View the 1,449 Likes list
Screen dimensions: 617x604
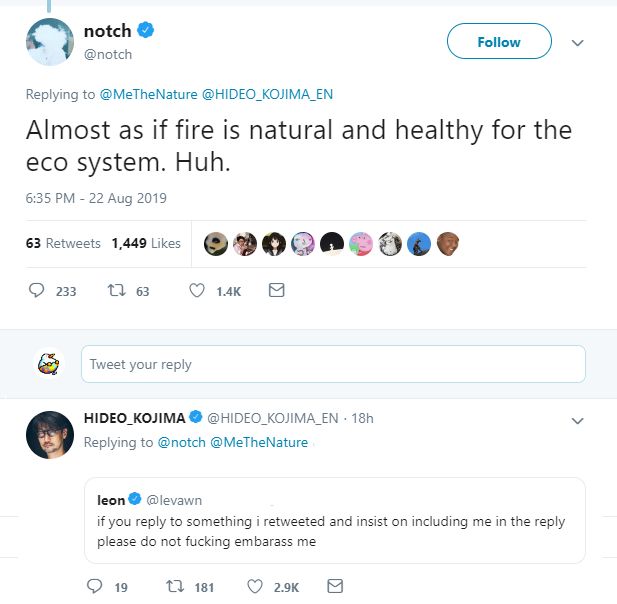tap(146, 243)
